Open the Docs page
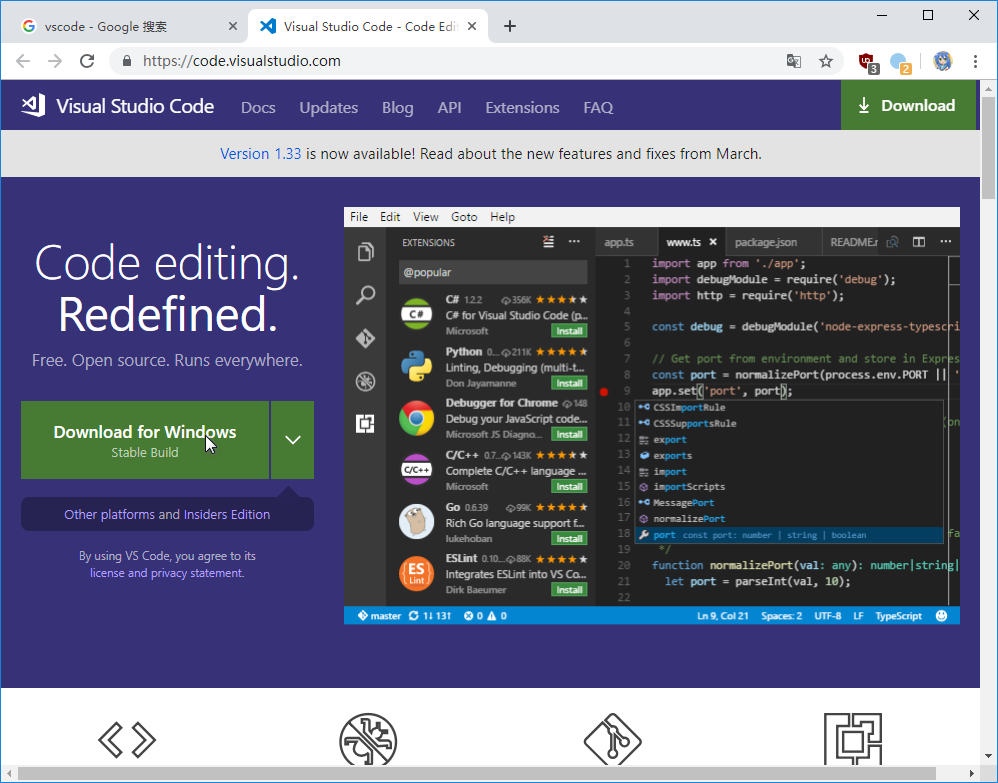 click(x=258, y=108)
